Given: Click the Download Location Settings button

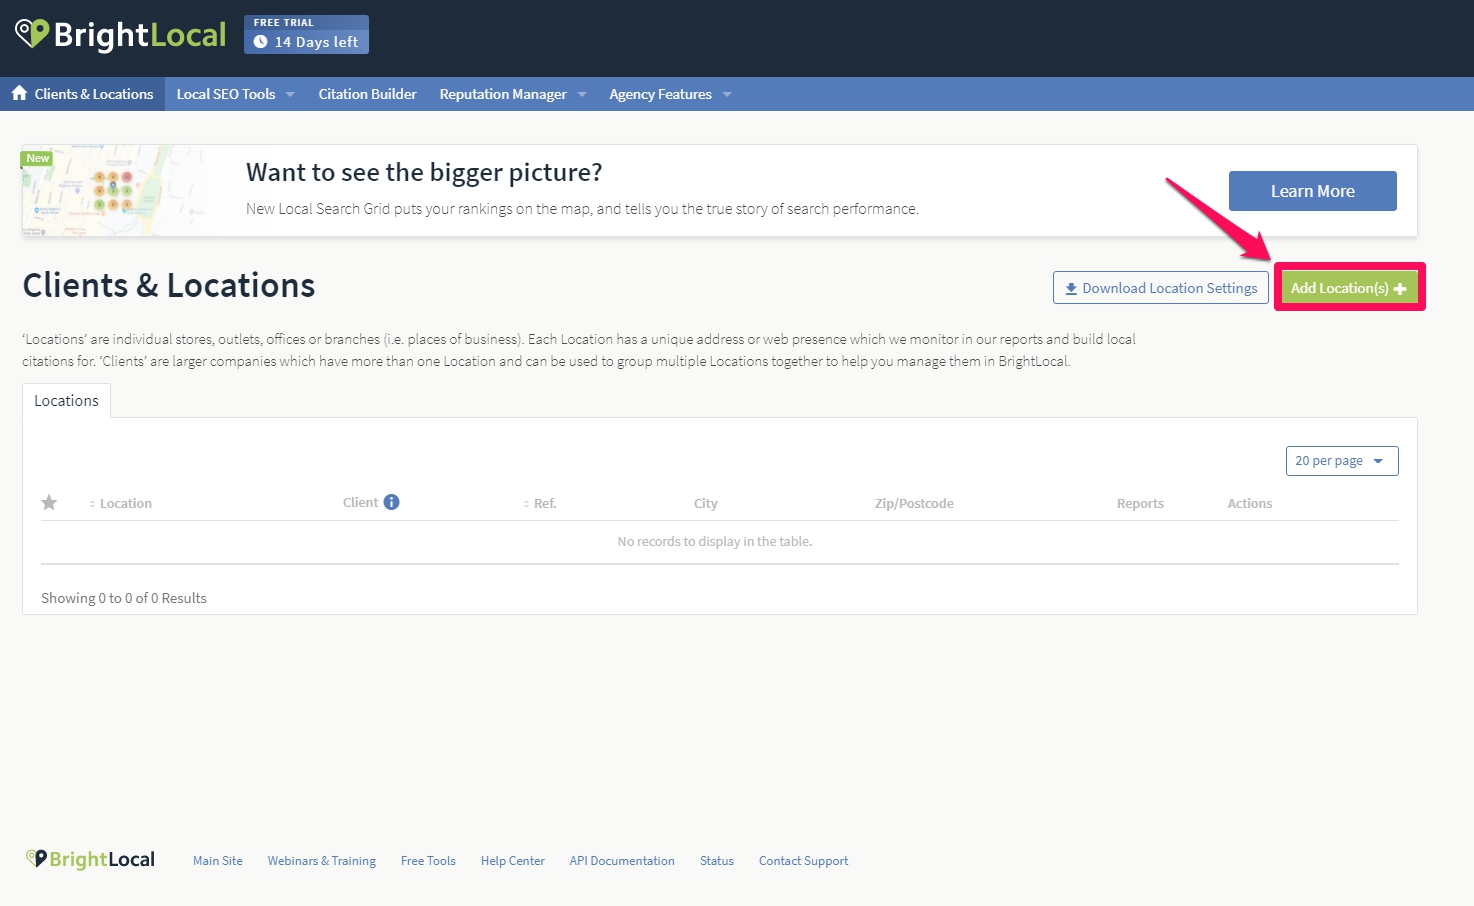Looking at the screenshot, I should click(x=1160, y=288).
